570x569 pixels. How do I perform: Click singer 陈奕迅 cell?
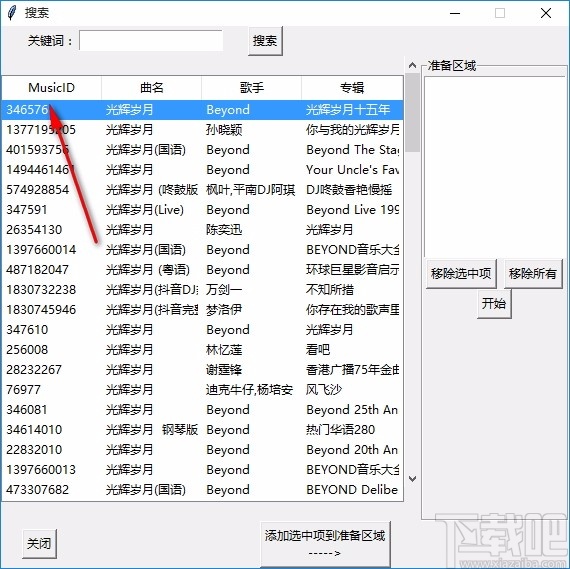coord(224,230)
